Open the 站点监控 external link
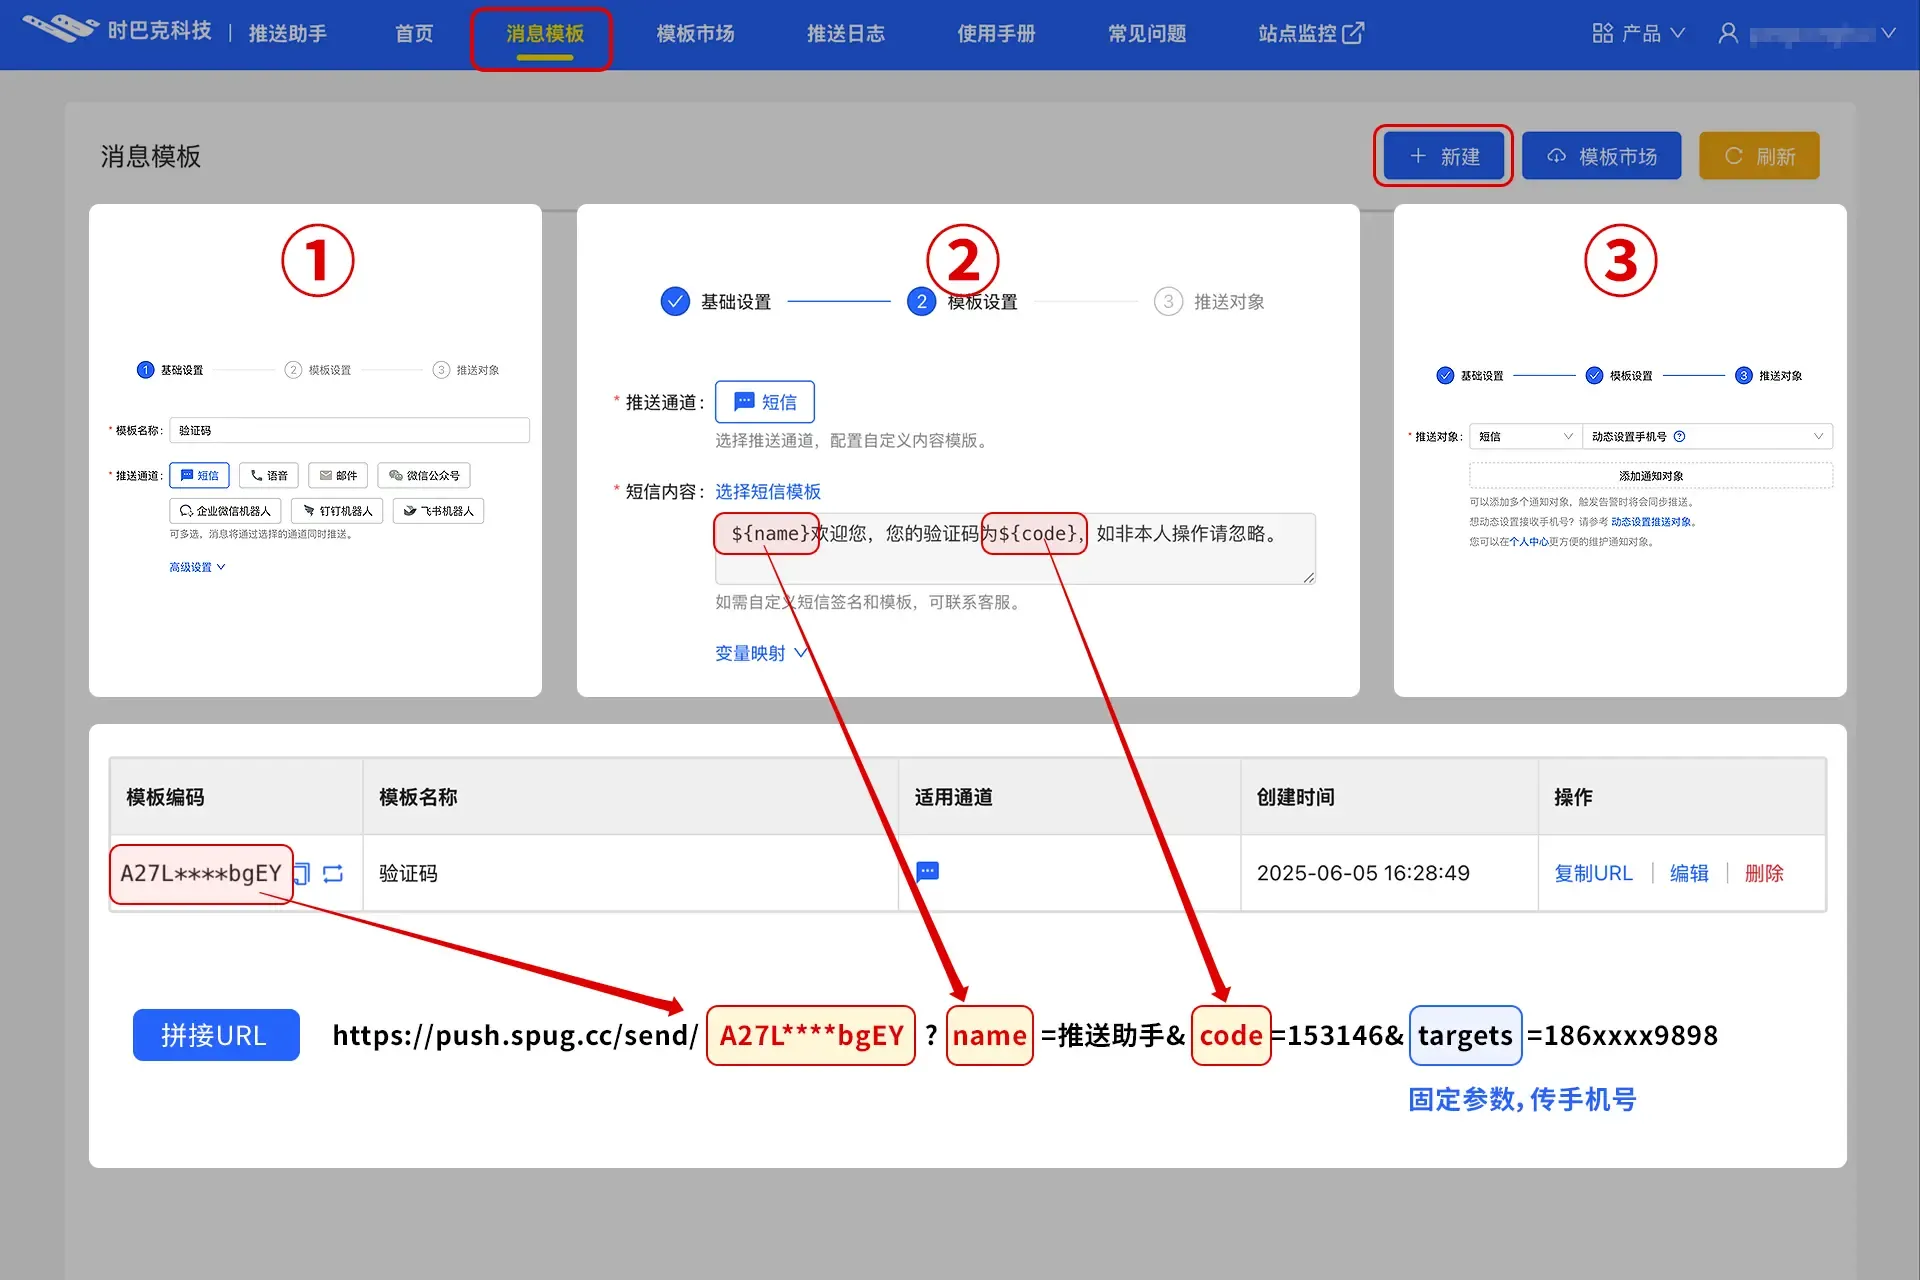The image size is (1920, 1280). [1310, 34]
